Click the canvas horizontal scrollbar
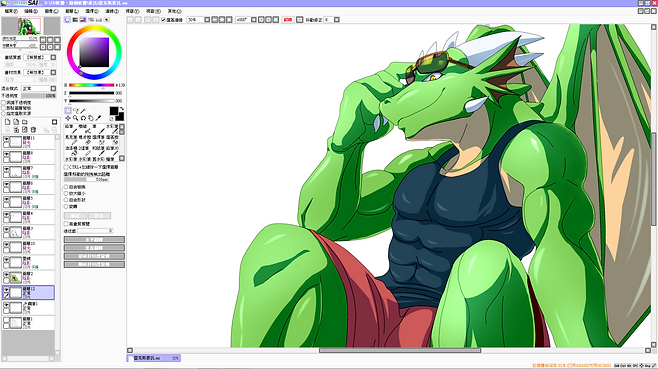Screen dimensions: 658x369 coord(400,350)
